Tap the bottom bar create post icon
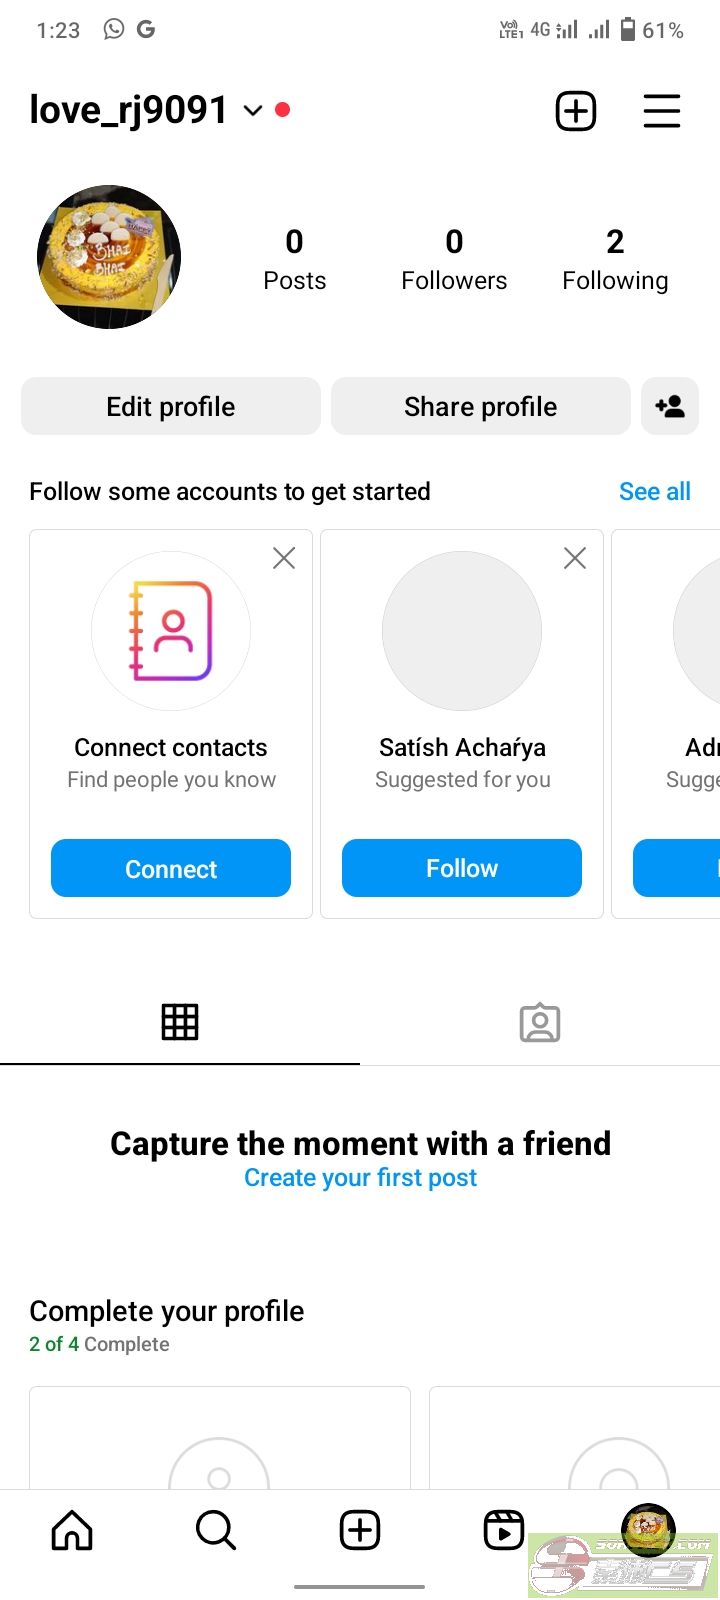The height and width of the screenshot is (1600, 720). pyautogui.click(x=360, y=1530)
